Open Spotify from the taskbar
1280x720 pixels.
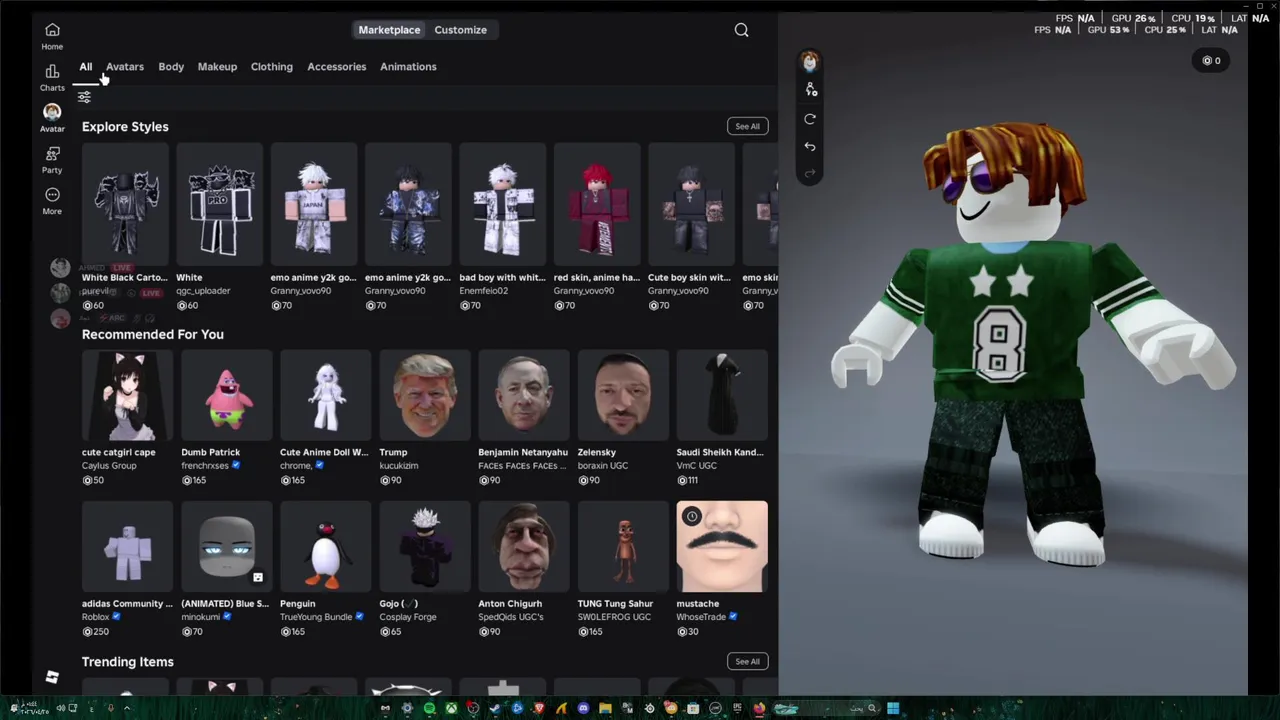(x=429, y=709)
